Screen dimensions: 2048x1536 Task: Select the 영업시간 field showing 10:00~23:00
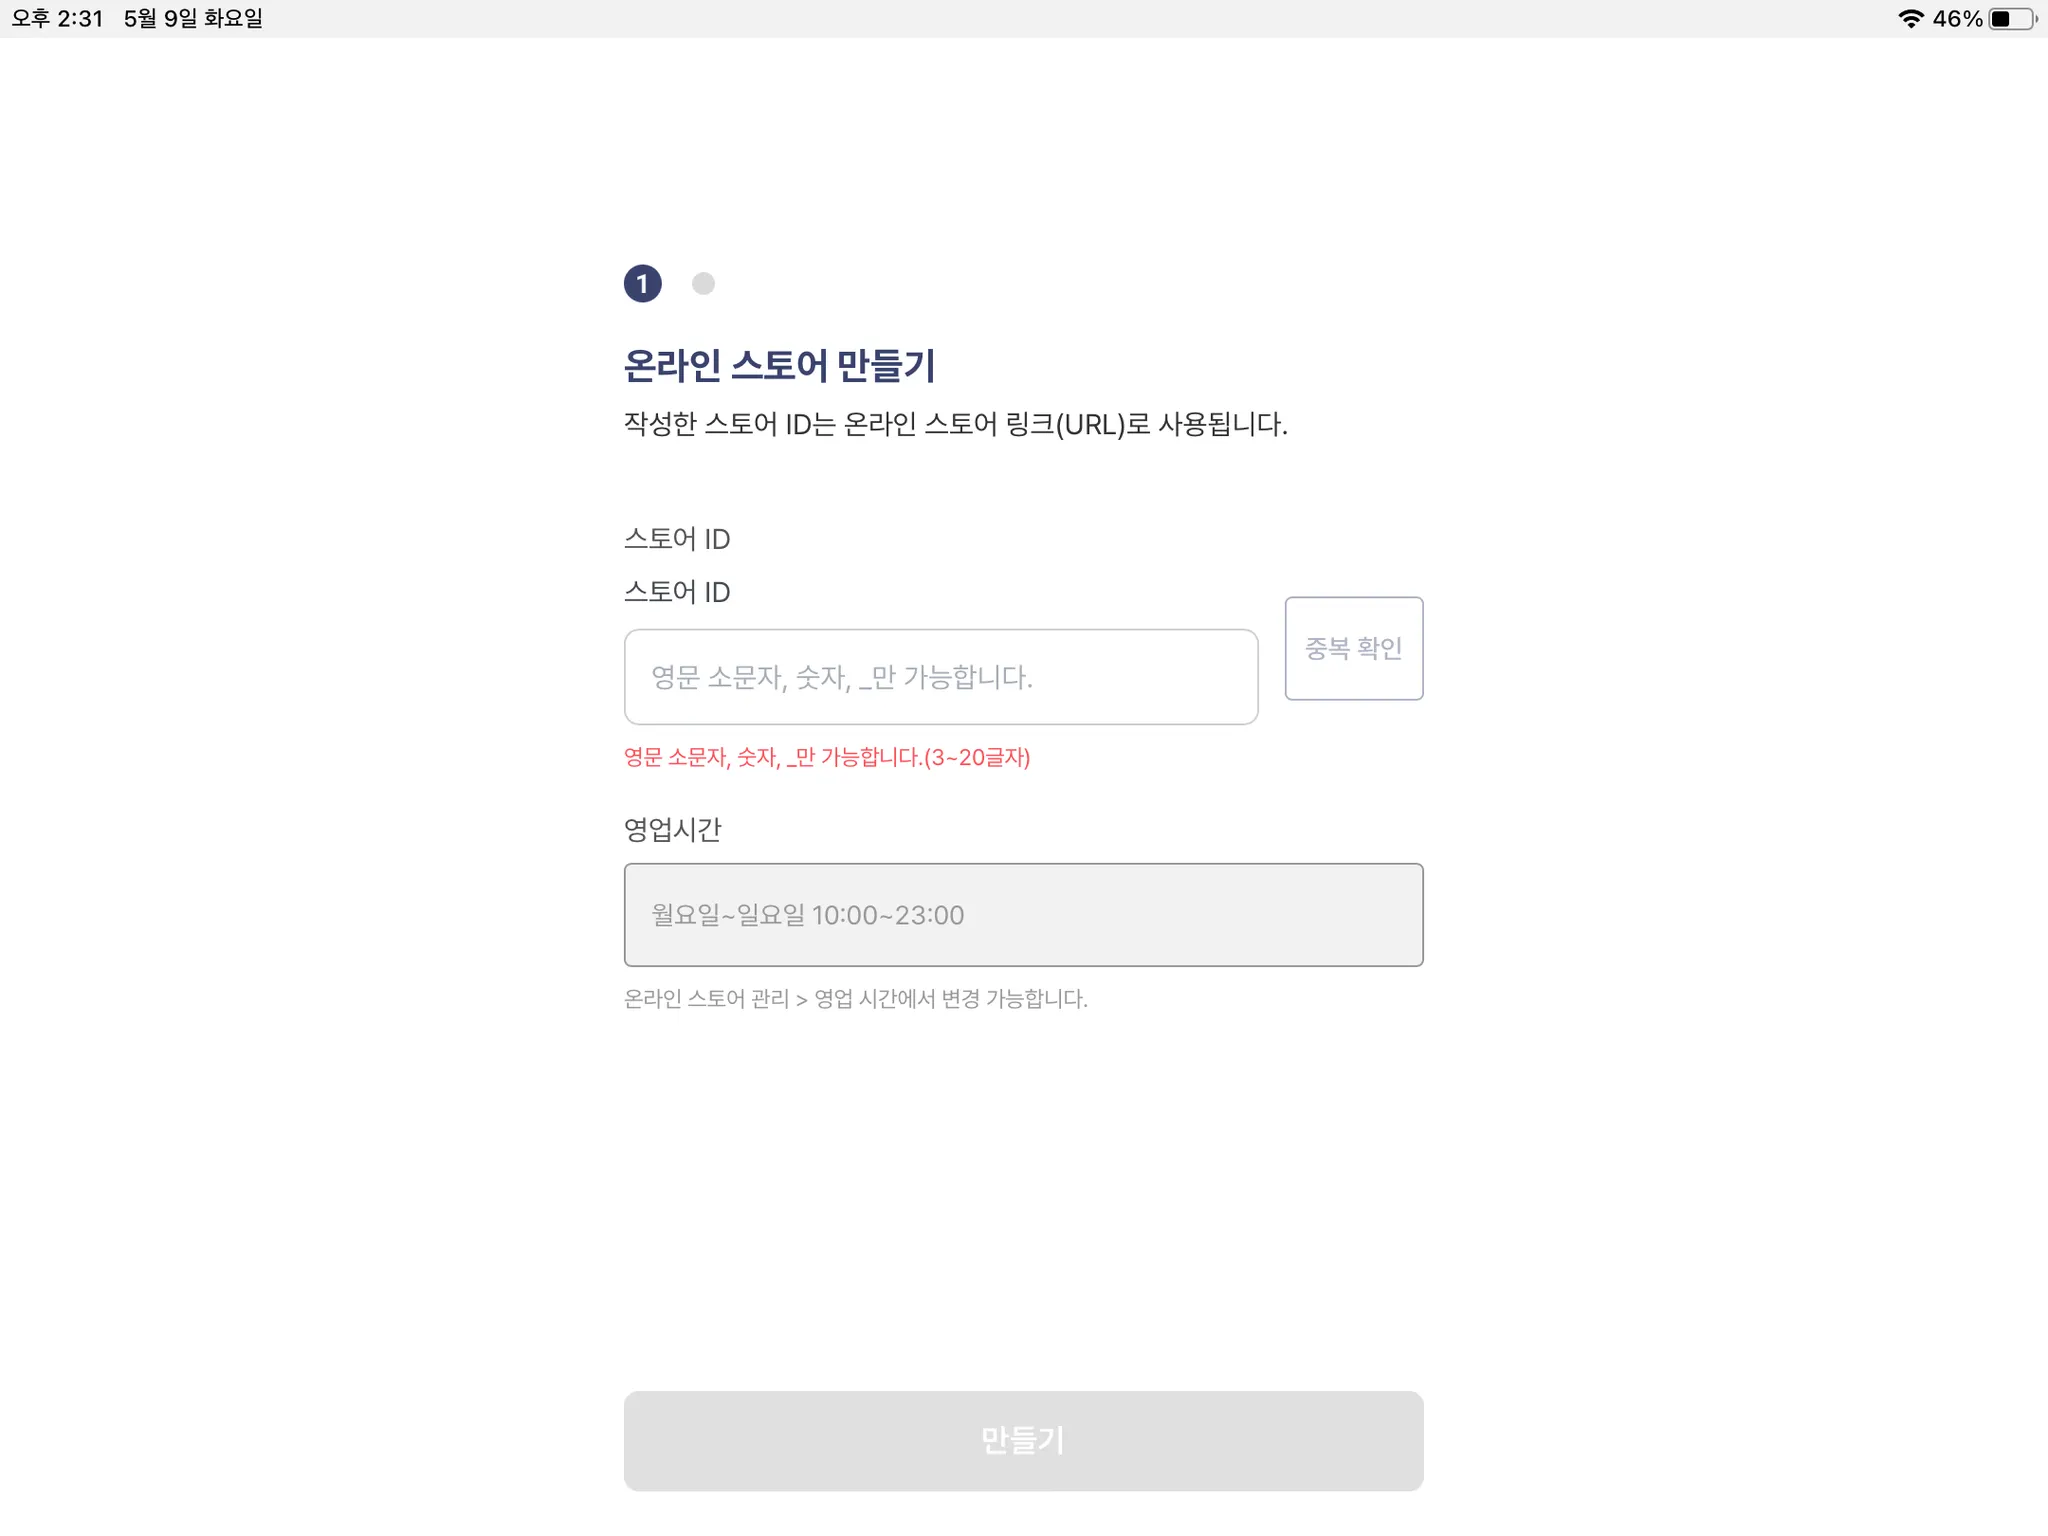click(x=1023, y=915)
